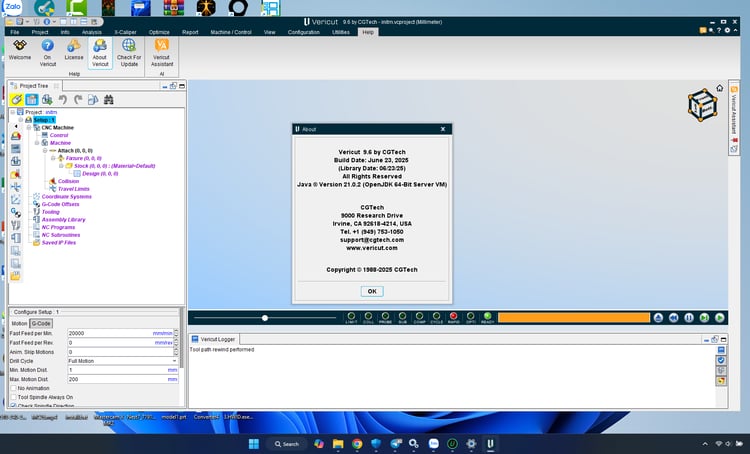Open Windows Search in the taskbar
The width and height of the screenshot is (750, 454).
287,444
